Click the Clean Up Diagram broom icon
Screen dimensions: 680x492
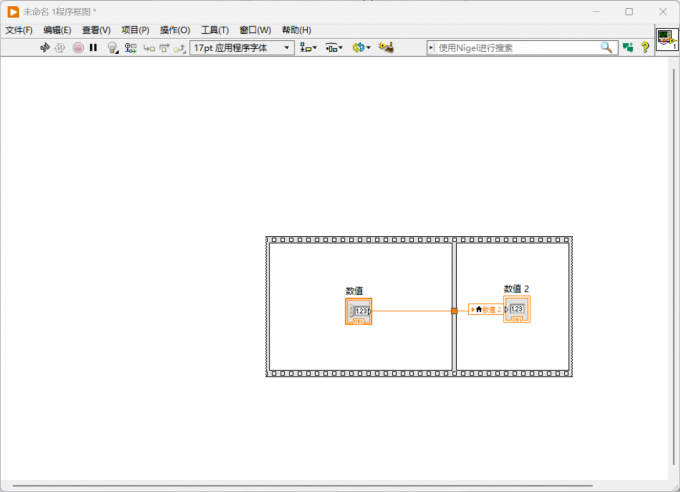pyautogui.click(x=386, y=47)
